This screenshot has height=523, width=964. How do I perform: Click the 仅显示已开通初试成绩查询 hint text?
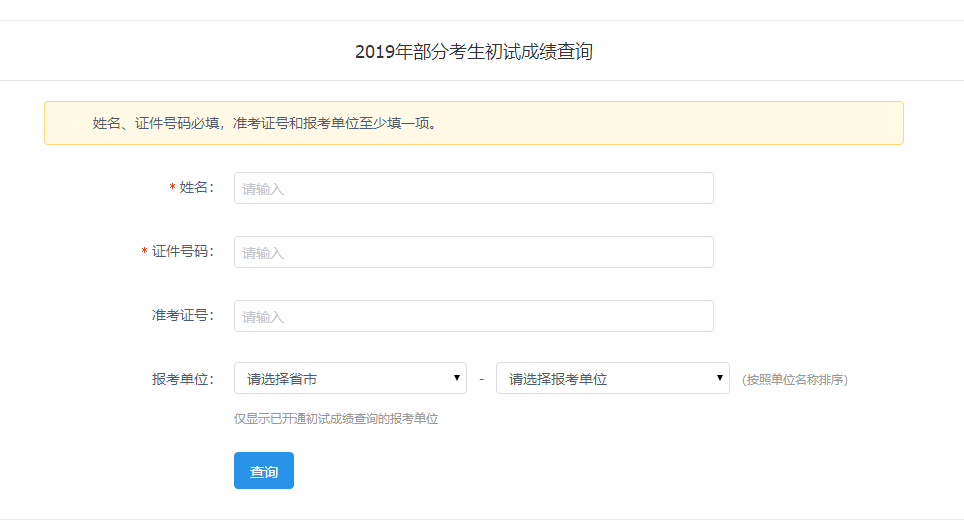pyautogui.click(x=336, y=419)
